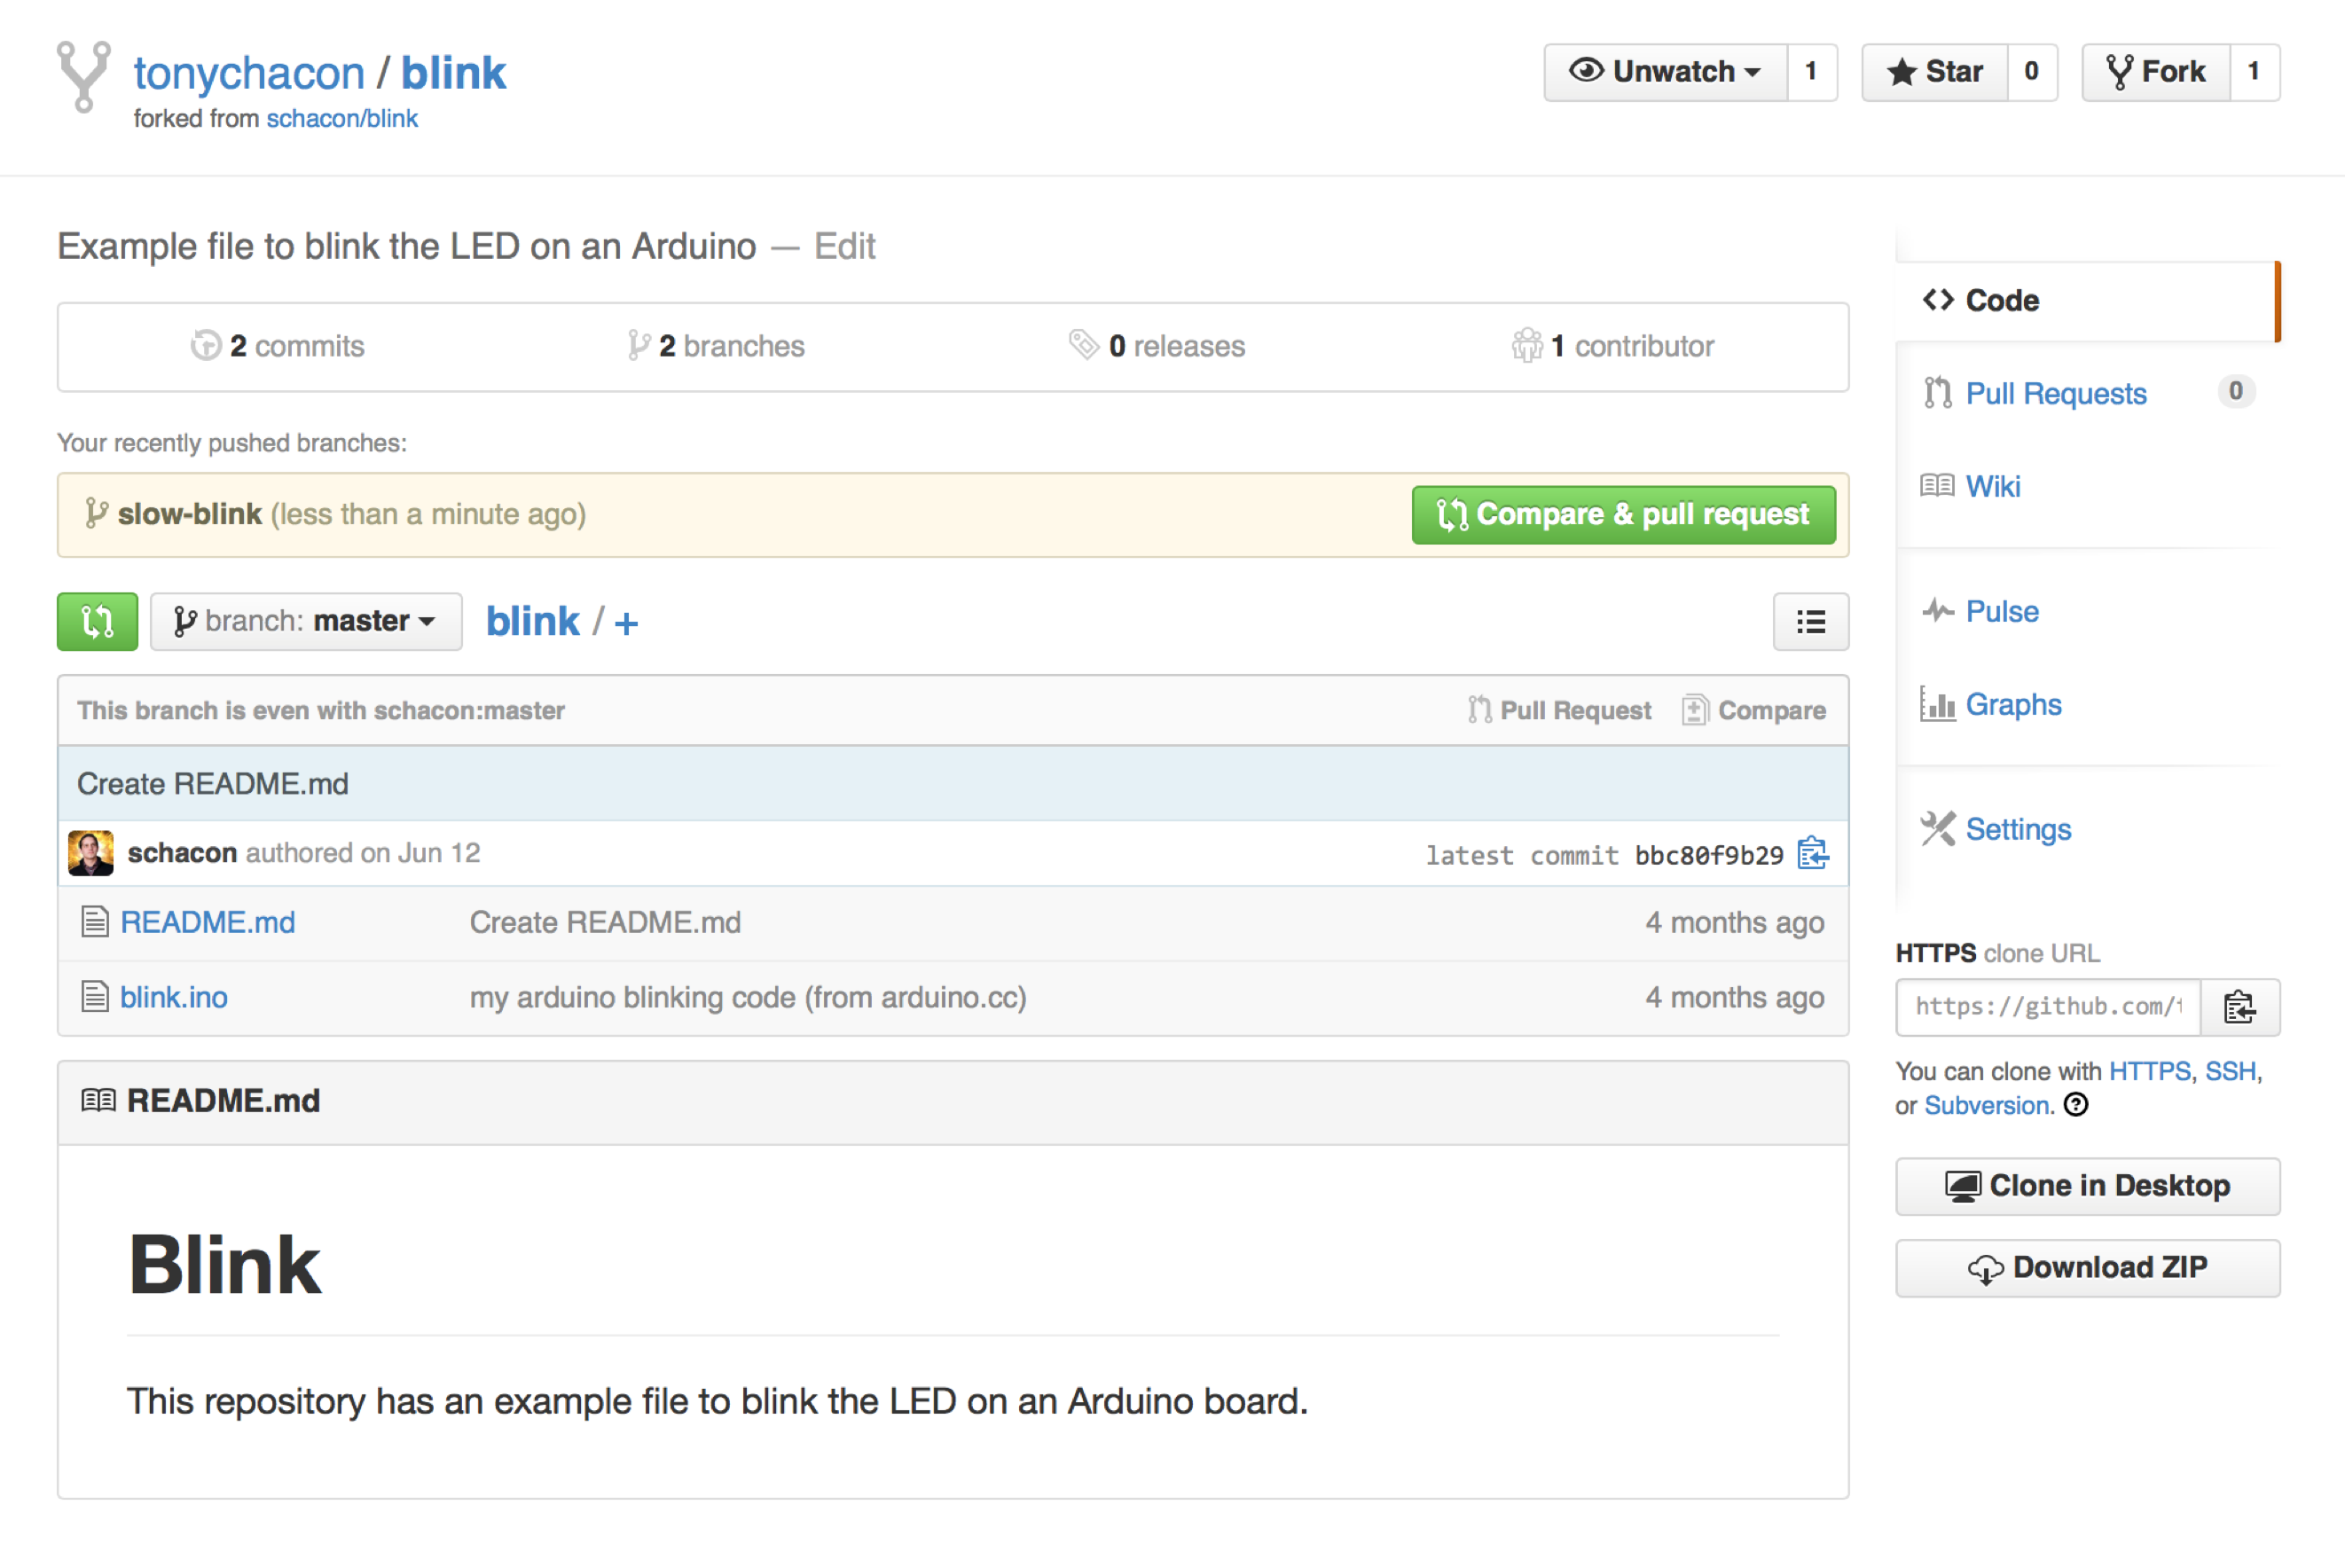Viewport: 2345px width, 1568px height.
Task: Open the Settings page from sidebar
Action: click(2017, 829)
